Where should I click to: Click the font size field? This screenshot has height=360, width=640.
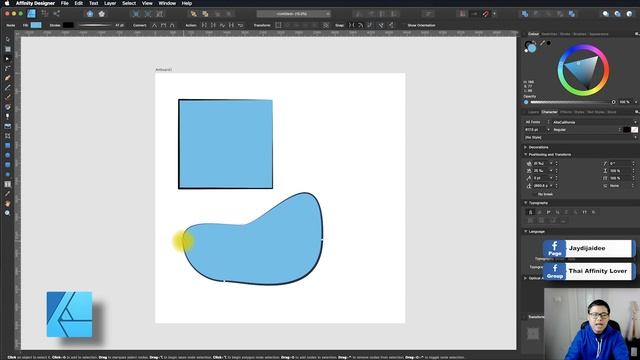tap(534, 130)
